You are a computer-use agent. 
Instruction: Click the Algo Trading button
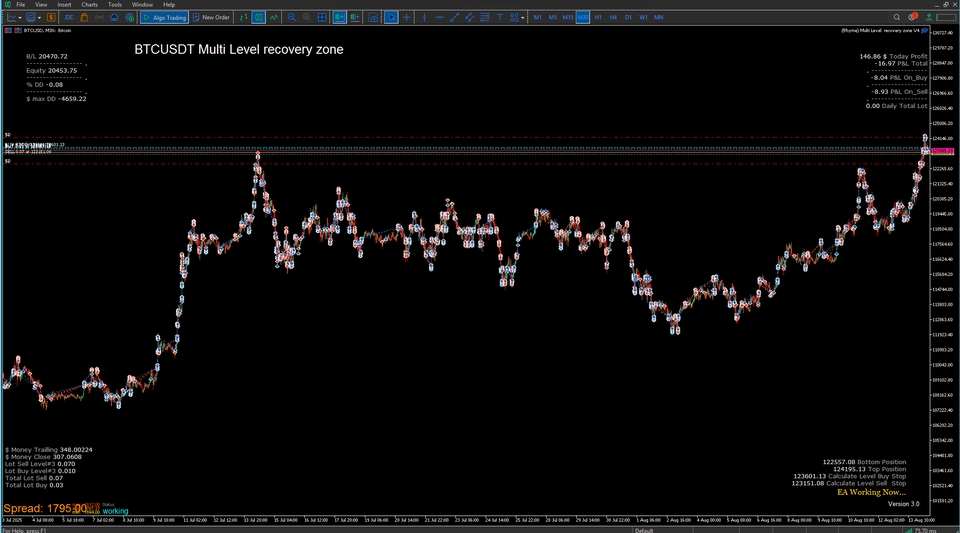(x=164, y=17)
